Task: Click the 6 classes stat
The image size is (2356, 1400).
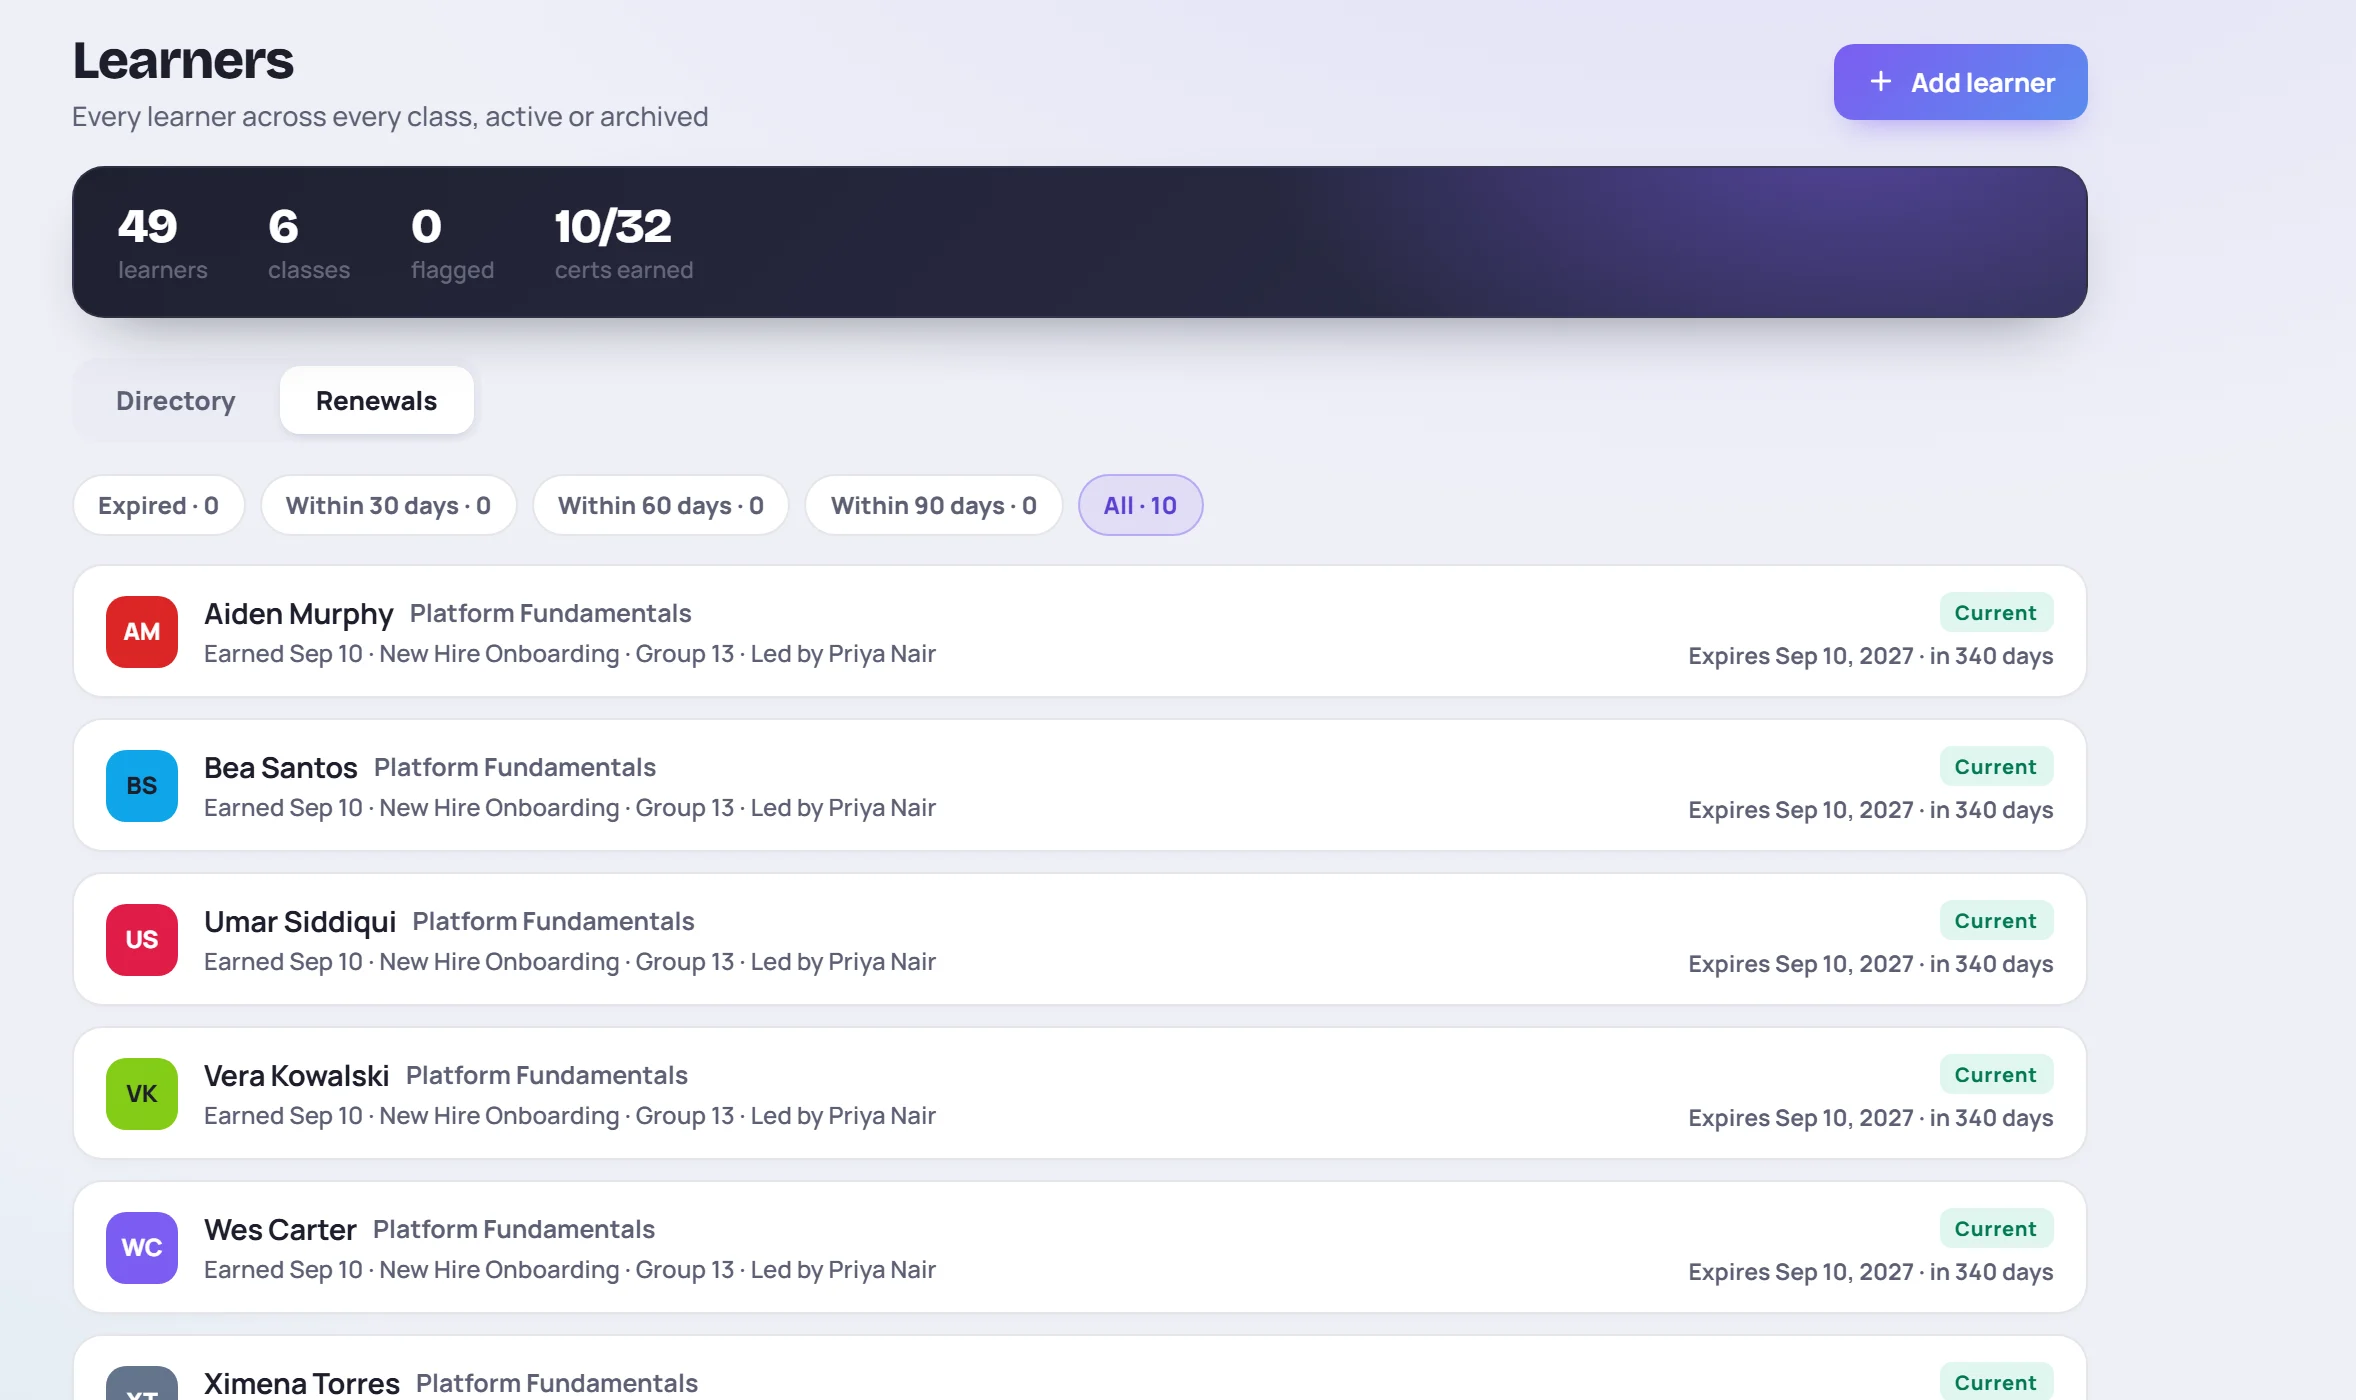Action: [x=308, y=243]
